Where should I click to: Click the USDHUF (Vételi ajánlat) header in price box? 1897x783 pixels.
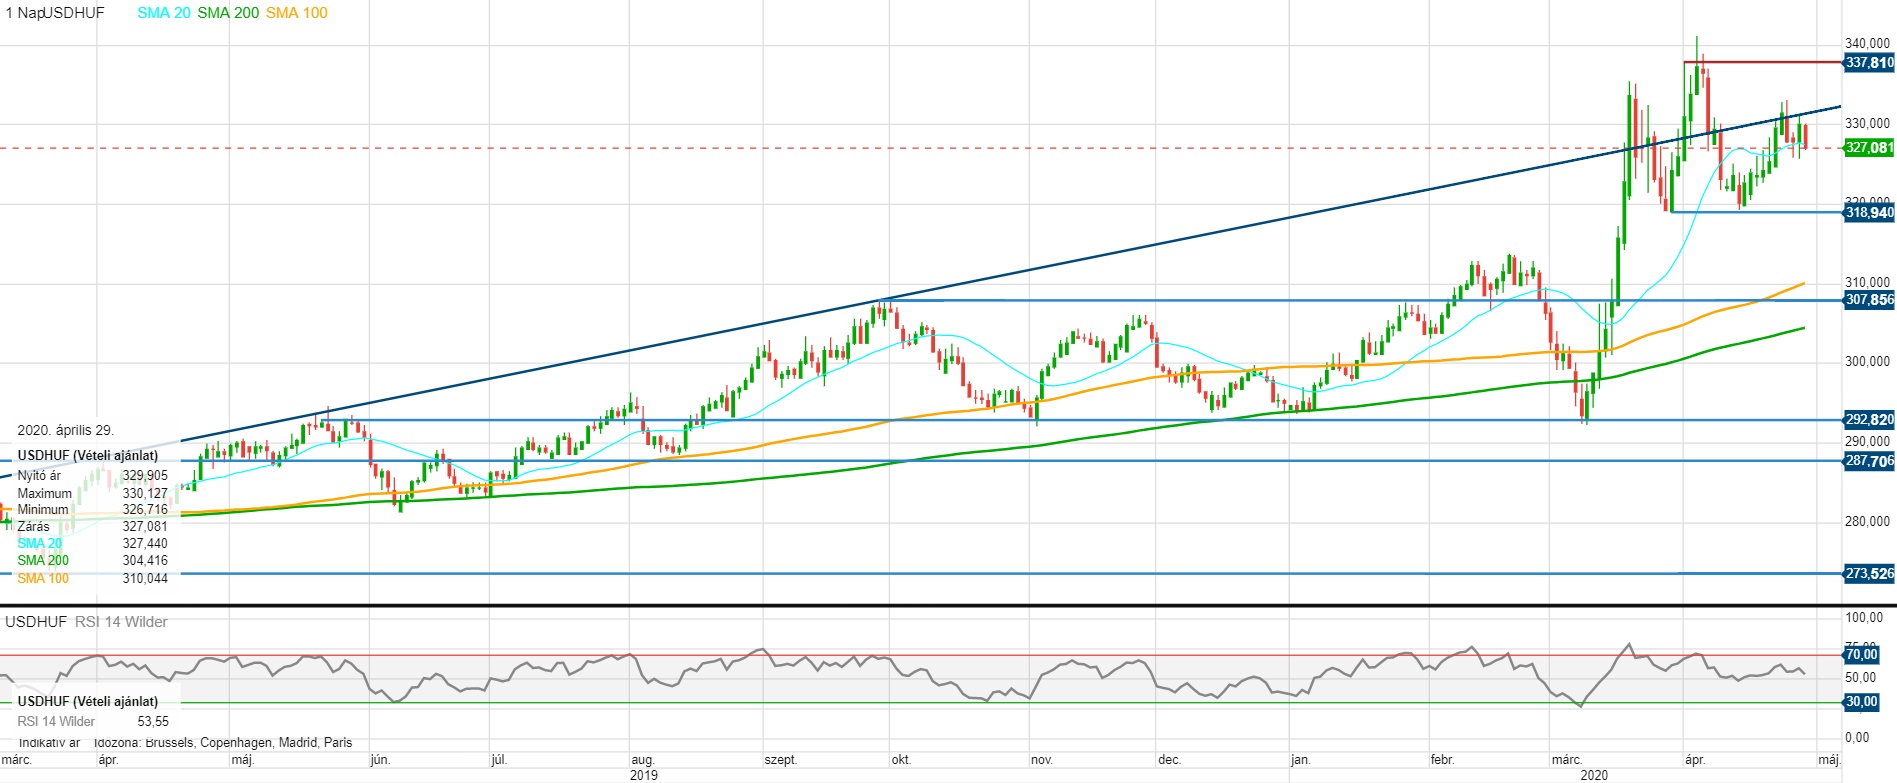[x=88, y=455]
